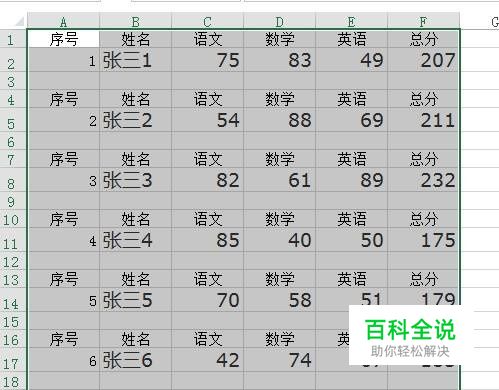Click the total score 207

click(x=423, y=60)
